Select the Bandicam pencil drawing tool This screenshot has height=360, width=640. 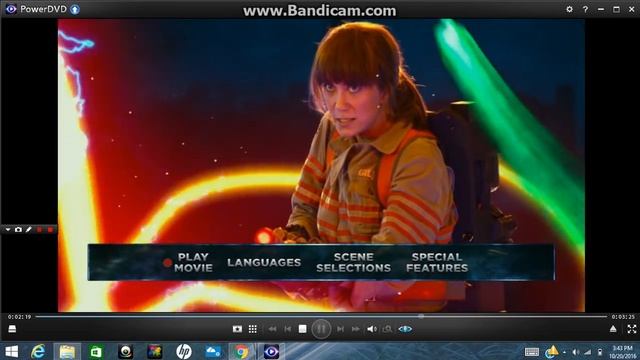[29, 230]
